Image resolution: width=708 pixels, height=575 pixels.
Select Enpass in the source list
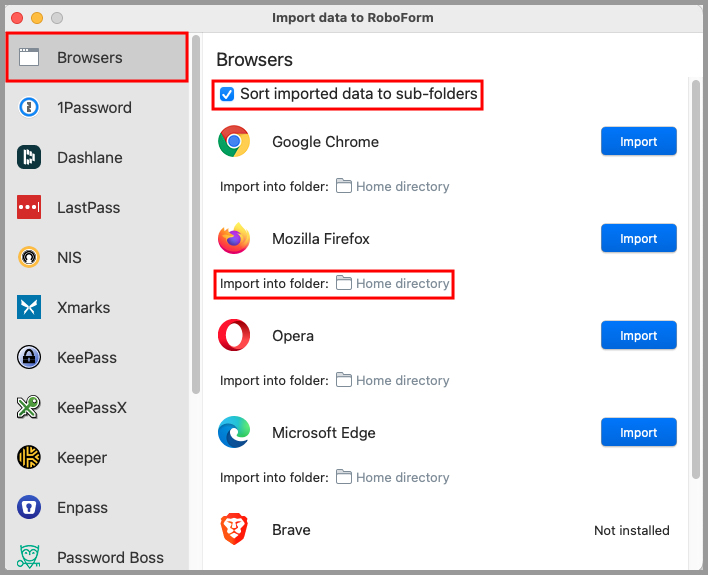coord(82,508)
